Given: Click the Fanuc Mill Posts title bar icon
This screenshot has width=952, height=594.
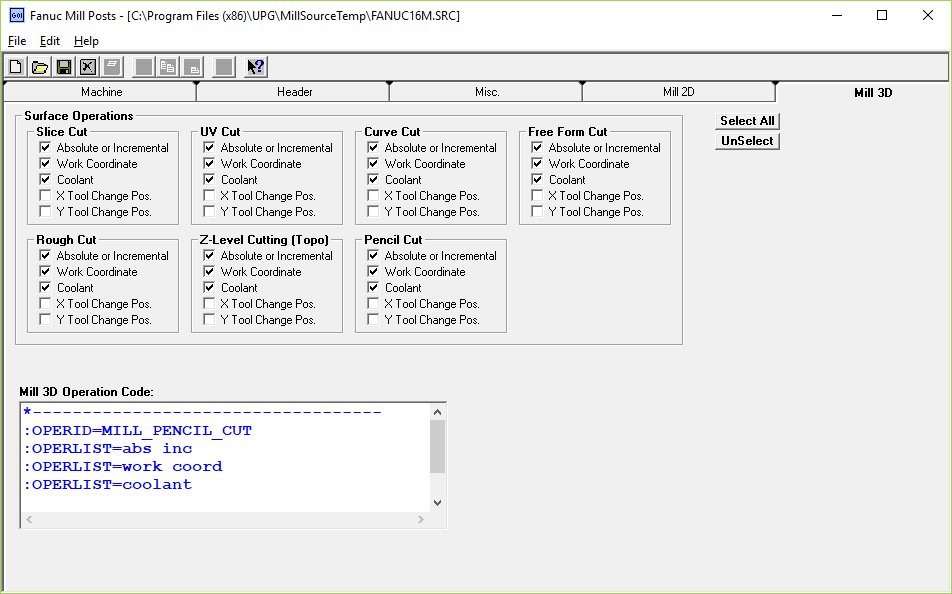Looking at the screenshot, I should [17, 15].
